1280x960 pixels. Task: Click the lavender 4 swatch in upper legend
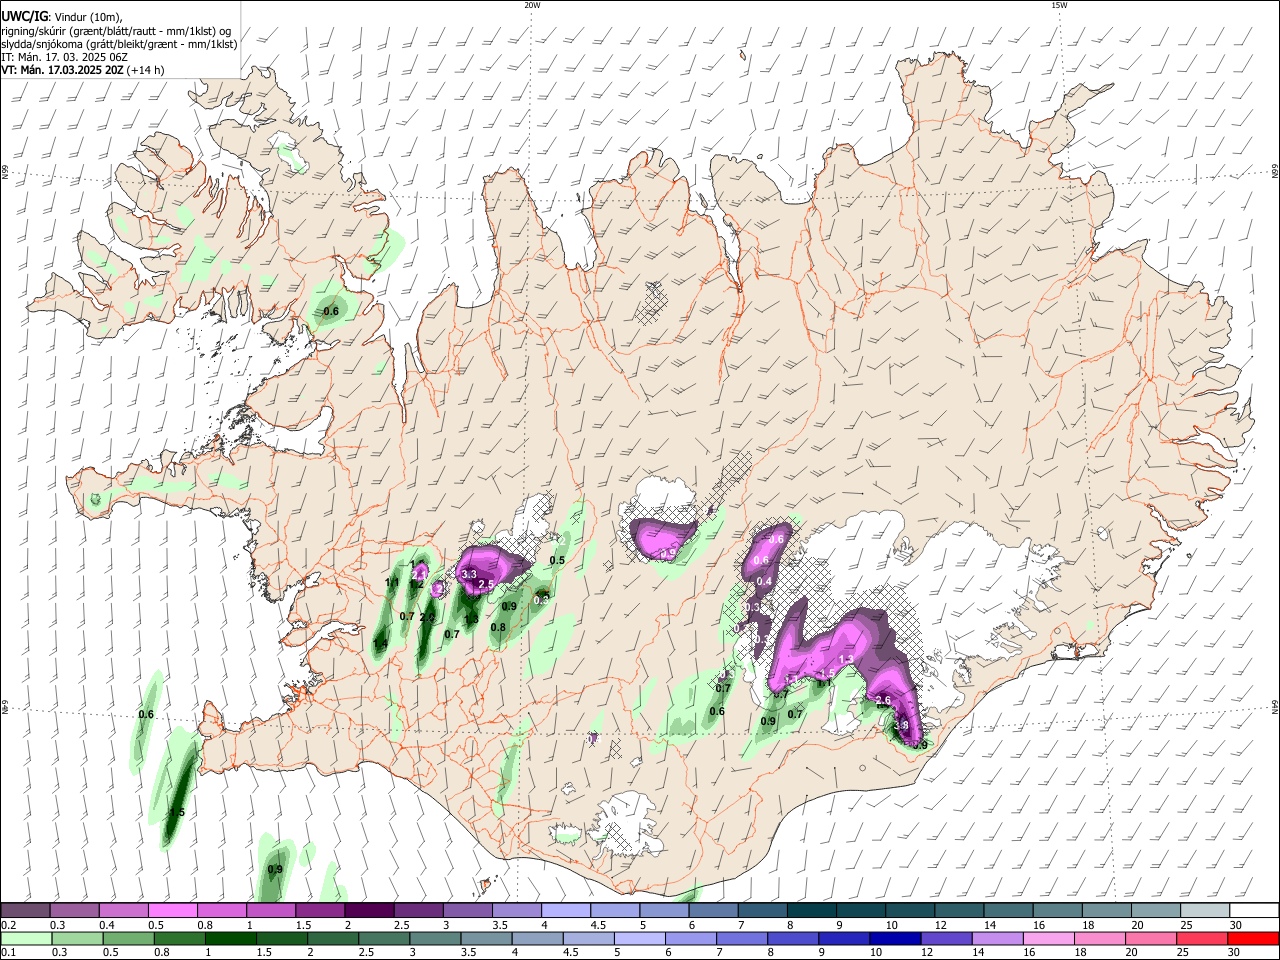(566, 910)
